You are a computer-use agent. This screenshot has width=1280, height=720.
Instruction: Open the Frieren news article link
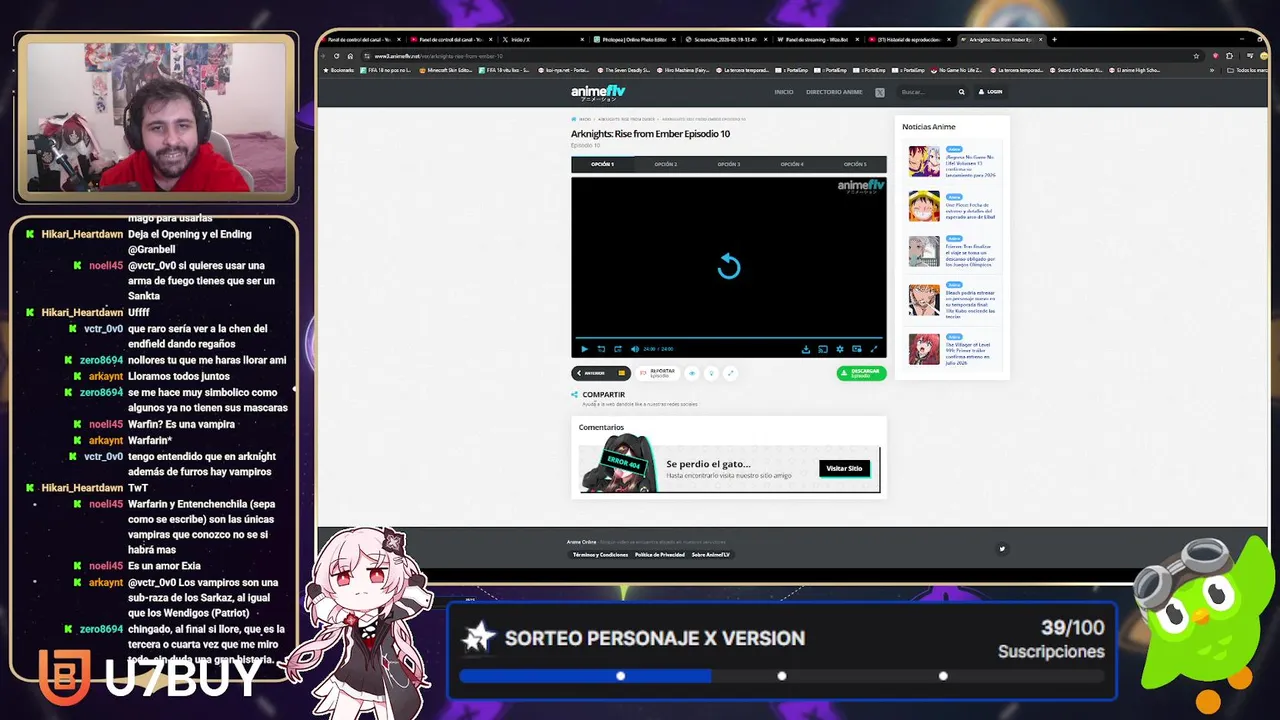tap(969, 256)
